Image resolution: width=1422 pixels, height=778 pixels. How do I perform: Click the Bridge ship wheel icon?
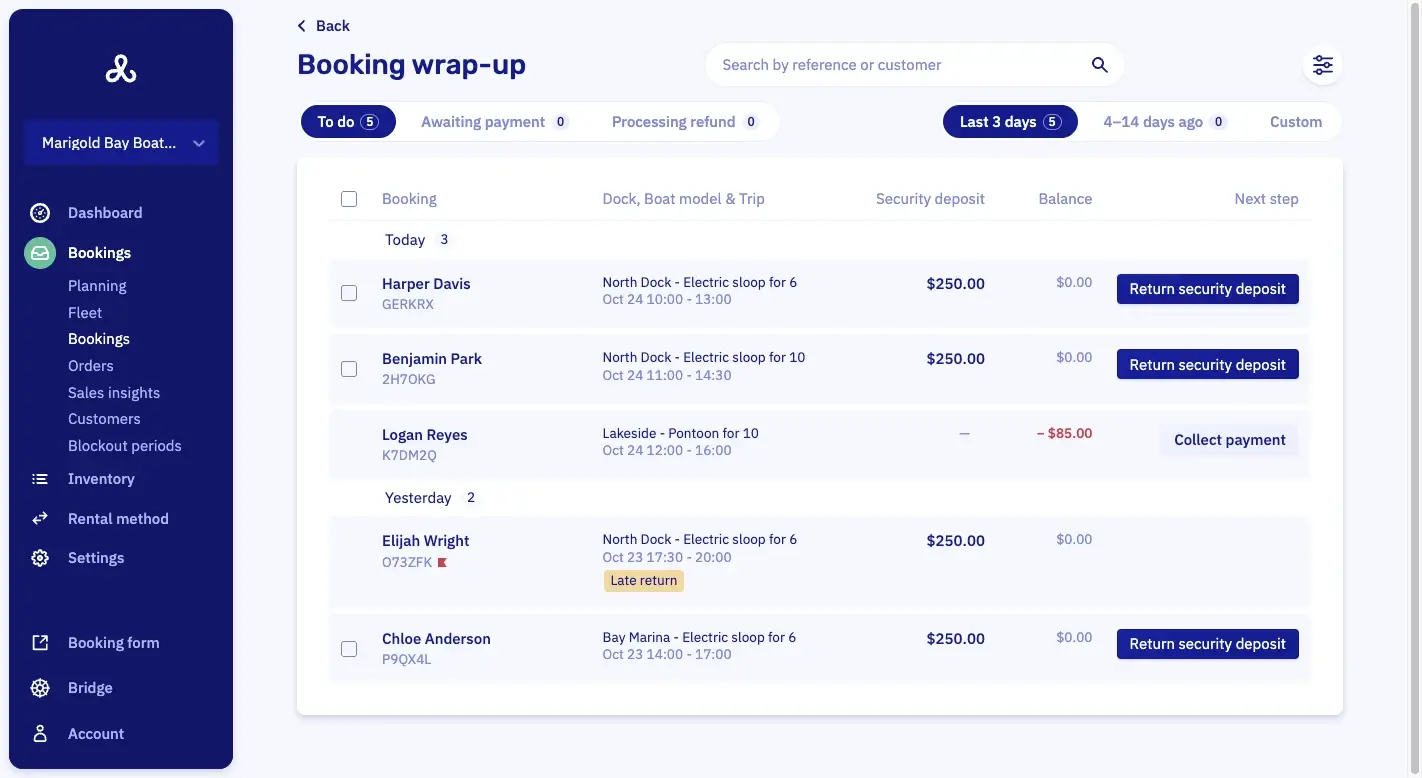pyautogui.click(x=40, y=688)
